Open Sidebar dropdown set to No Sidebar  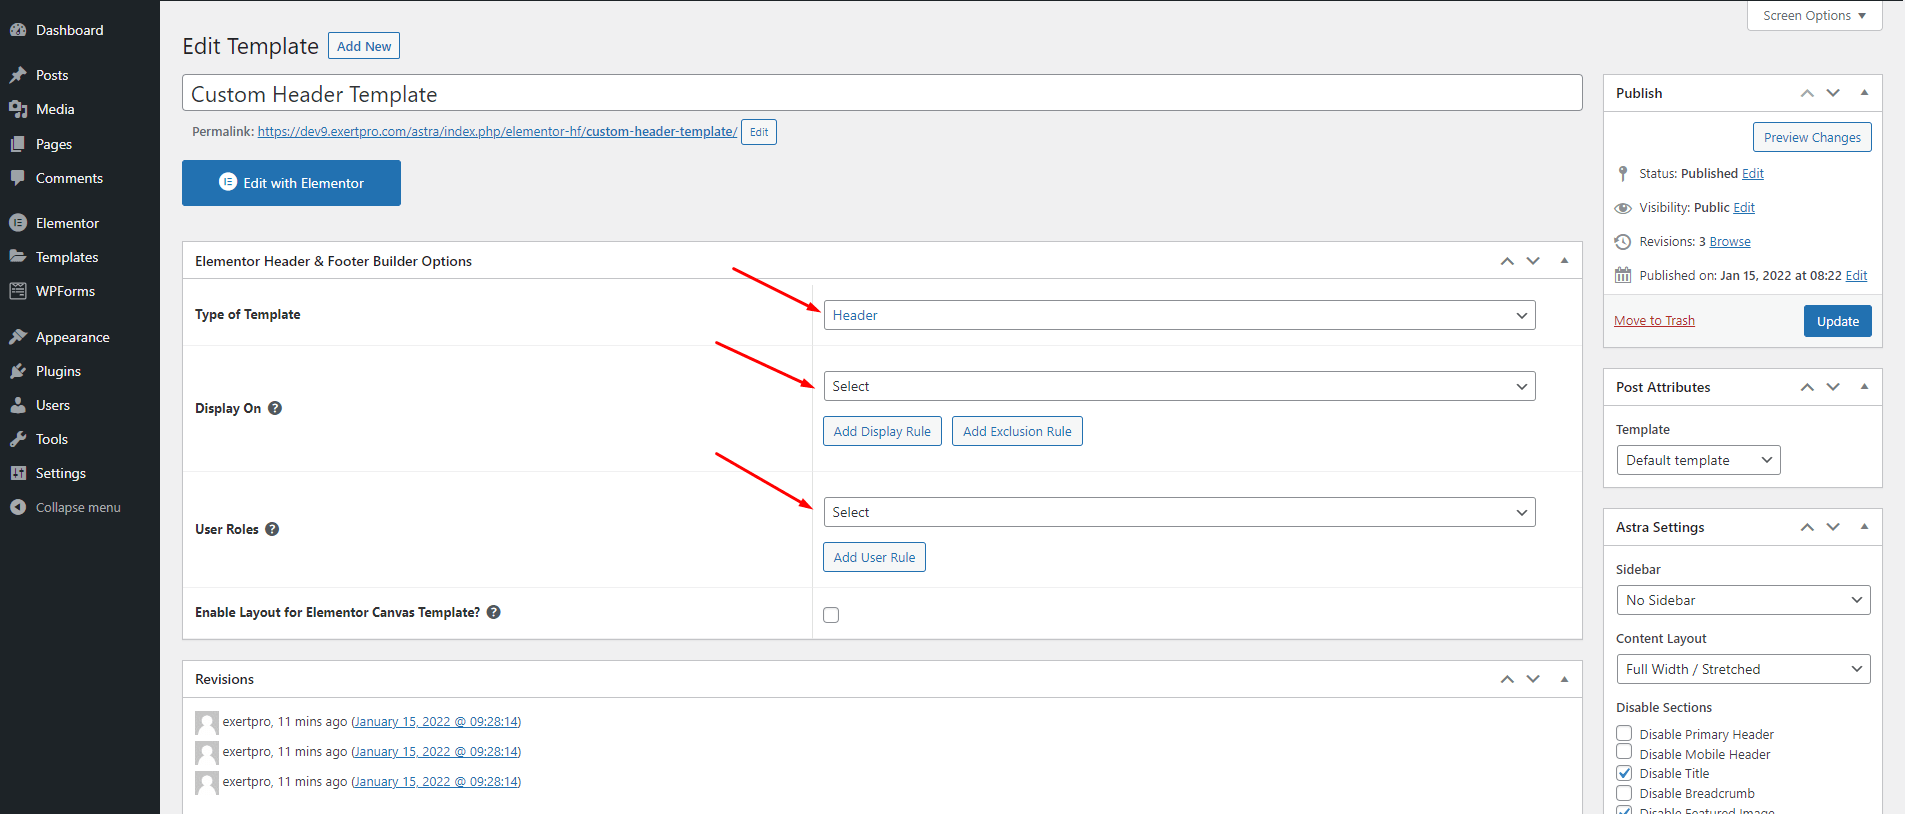pos(1743,600)
